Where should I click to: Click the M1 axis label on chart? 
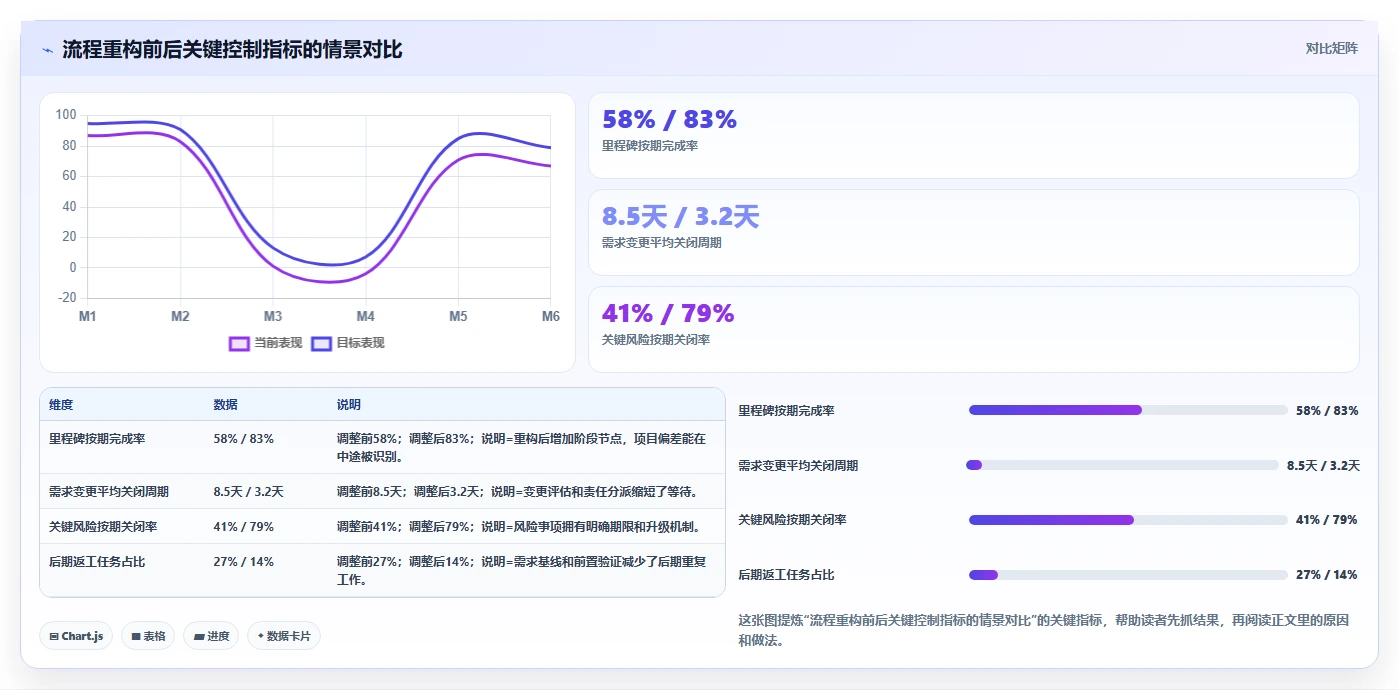[x=88, y=317]
